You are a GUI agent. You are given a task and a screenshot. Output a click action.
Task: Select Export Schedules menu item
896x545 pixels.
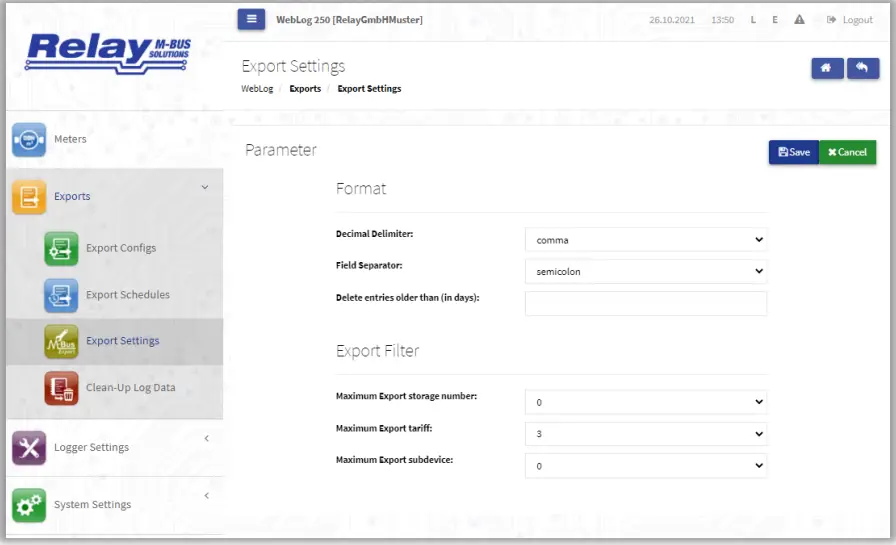pyautogui.click(x=128, y=295)
